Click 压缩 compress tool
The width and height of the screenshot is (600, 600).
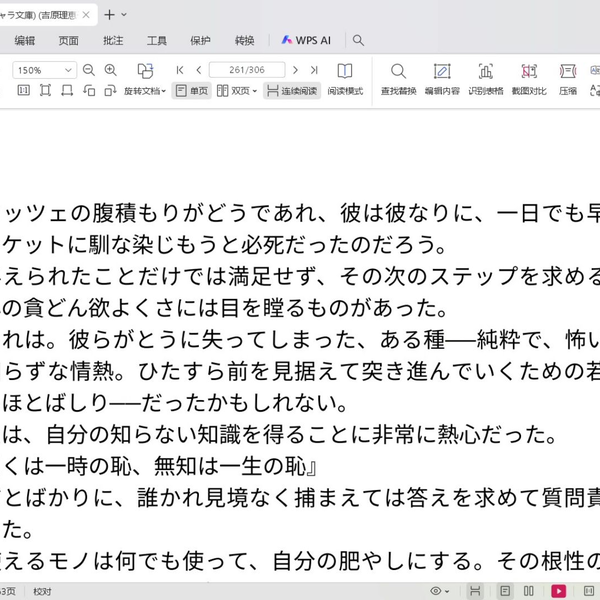coord(568,80)
